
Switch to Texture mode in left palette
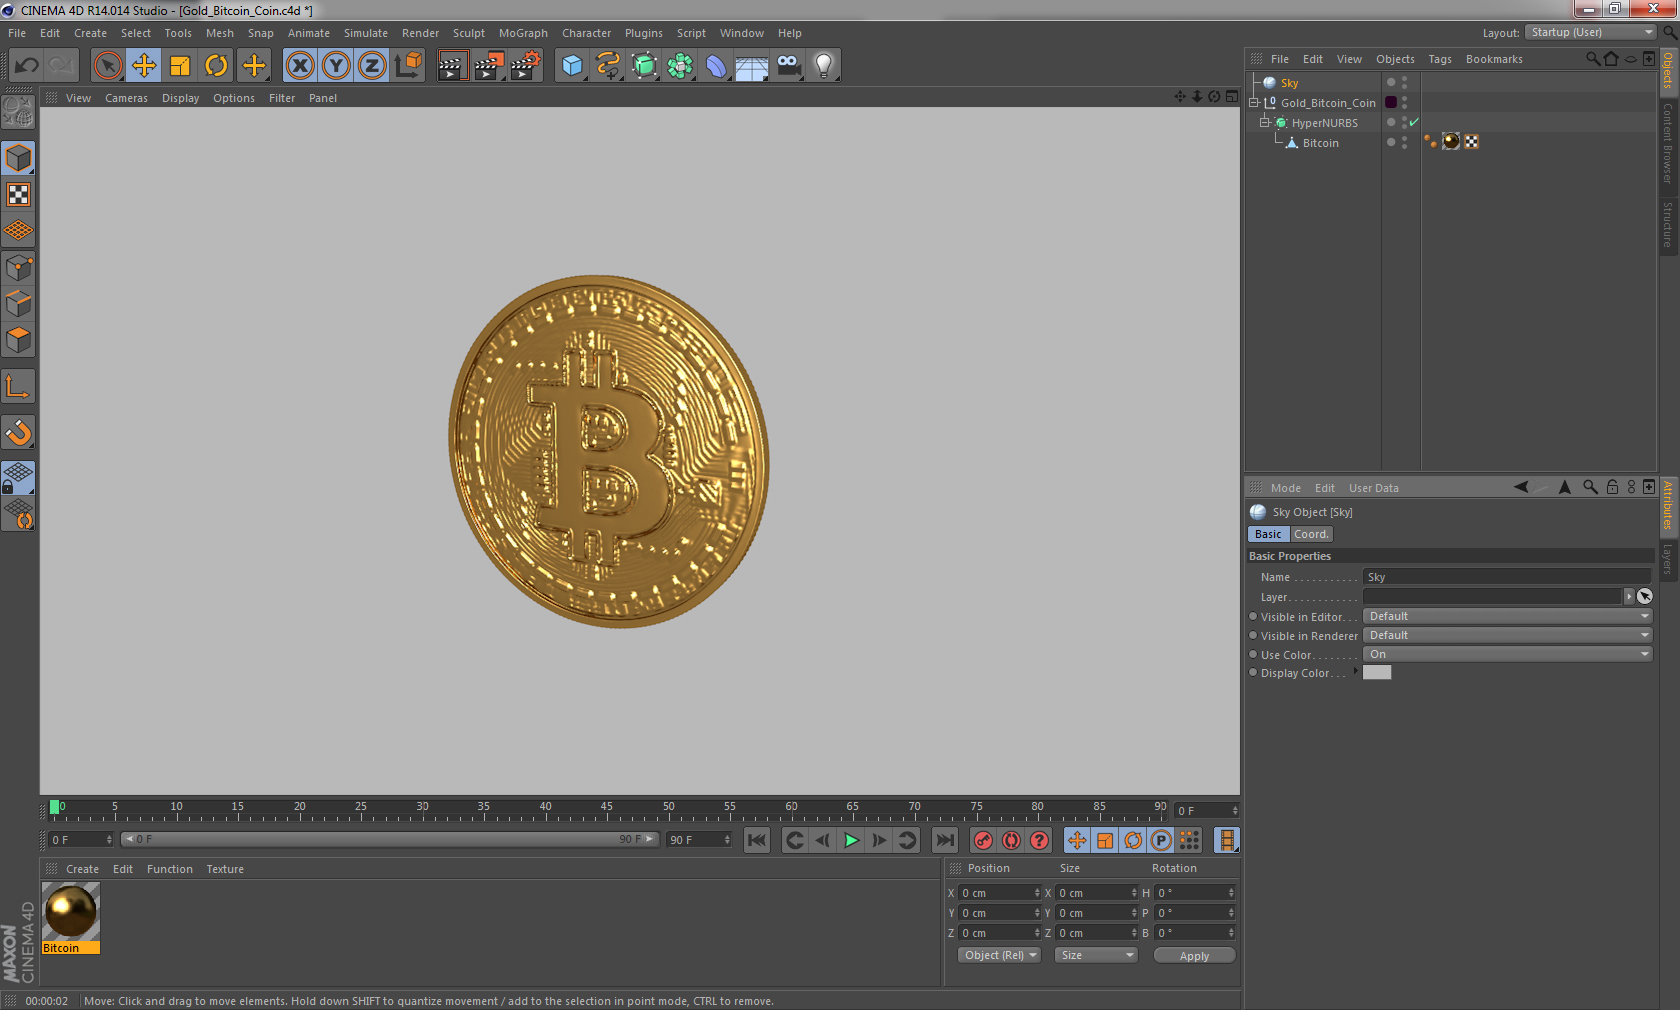point(19,195)
